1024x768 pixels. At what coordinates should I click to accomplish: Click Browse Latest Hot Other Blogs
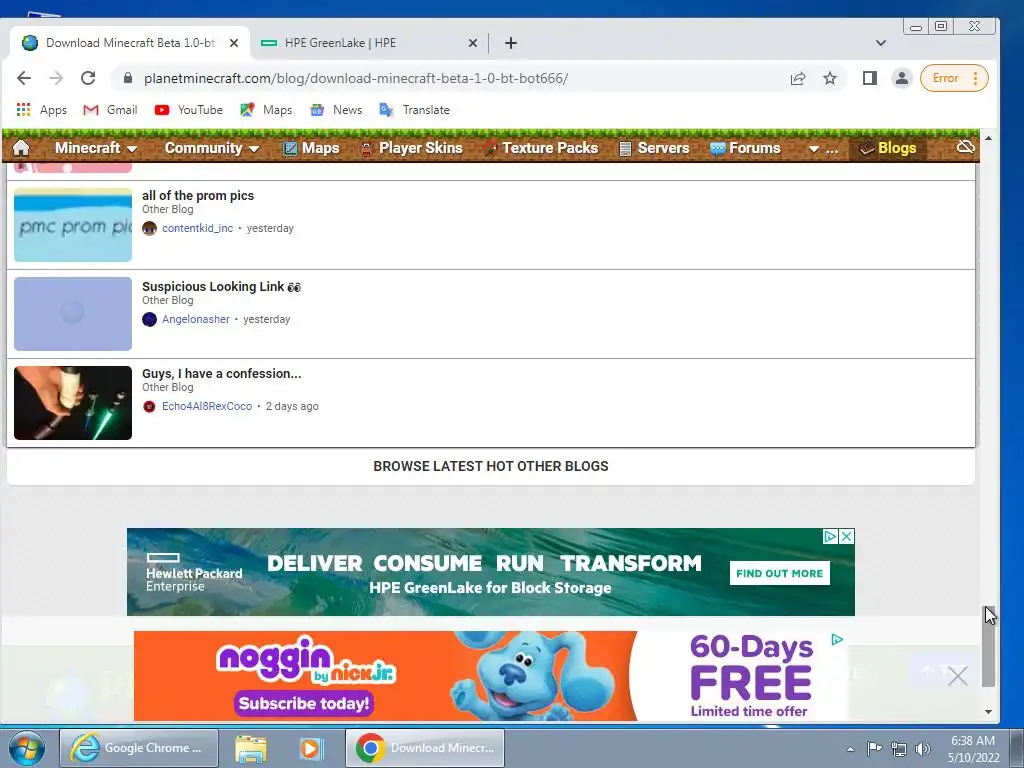click(490, 466)
